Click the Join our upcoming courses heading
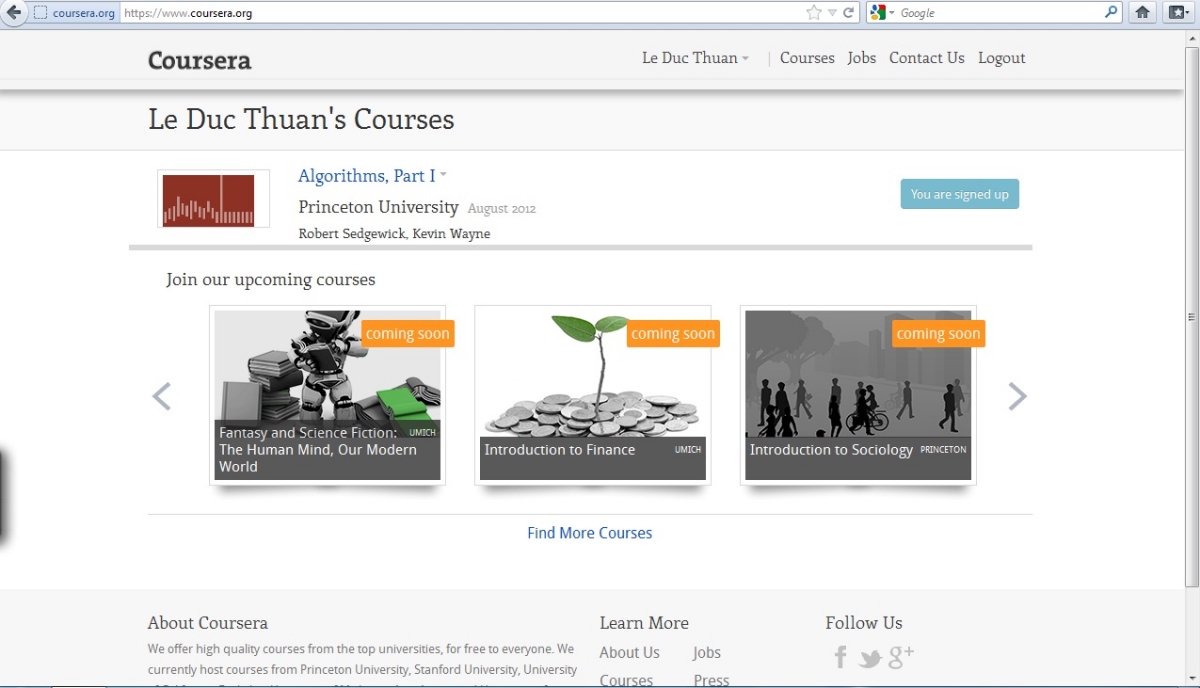Viewport: 1200px width, 688px height. 271,280
